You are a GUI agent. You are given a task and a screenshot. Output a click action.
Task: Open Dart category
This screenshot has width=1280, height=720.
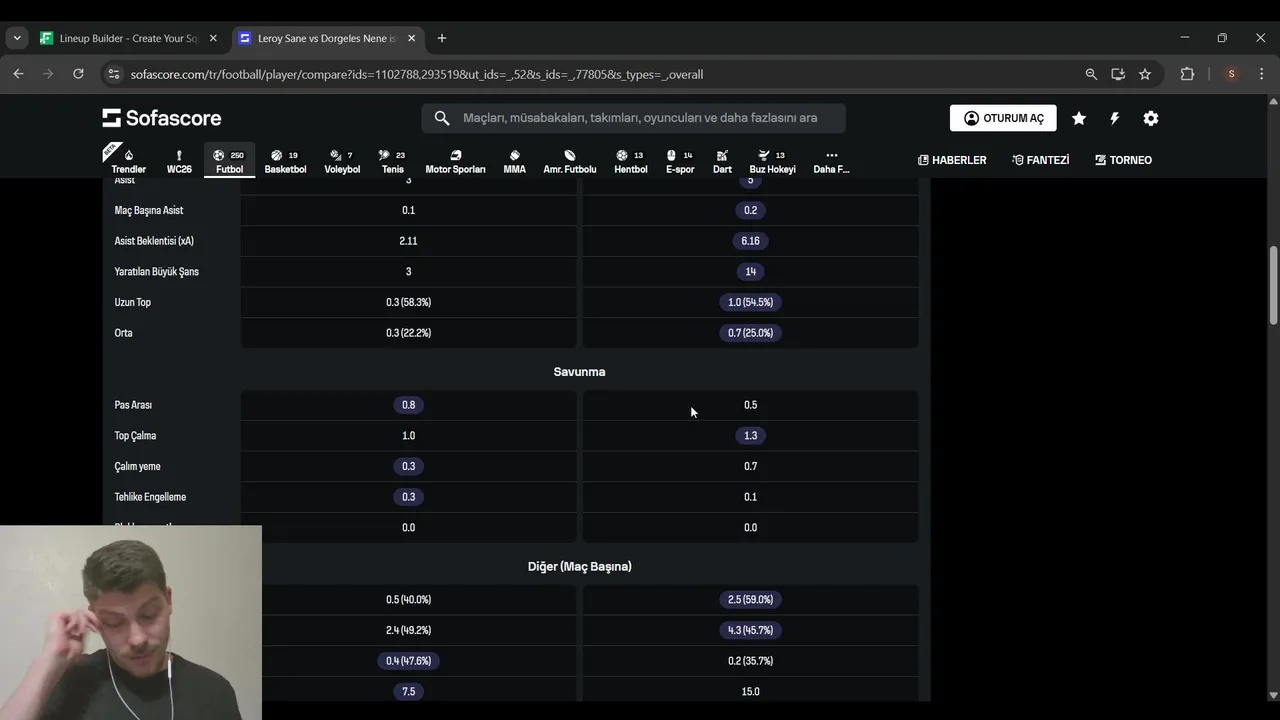[x=722, y=160]
